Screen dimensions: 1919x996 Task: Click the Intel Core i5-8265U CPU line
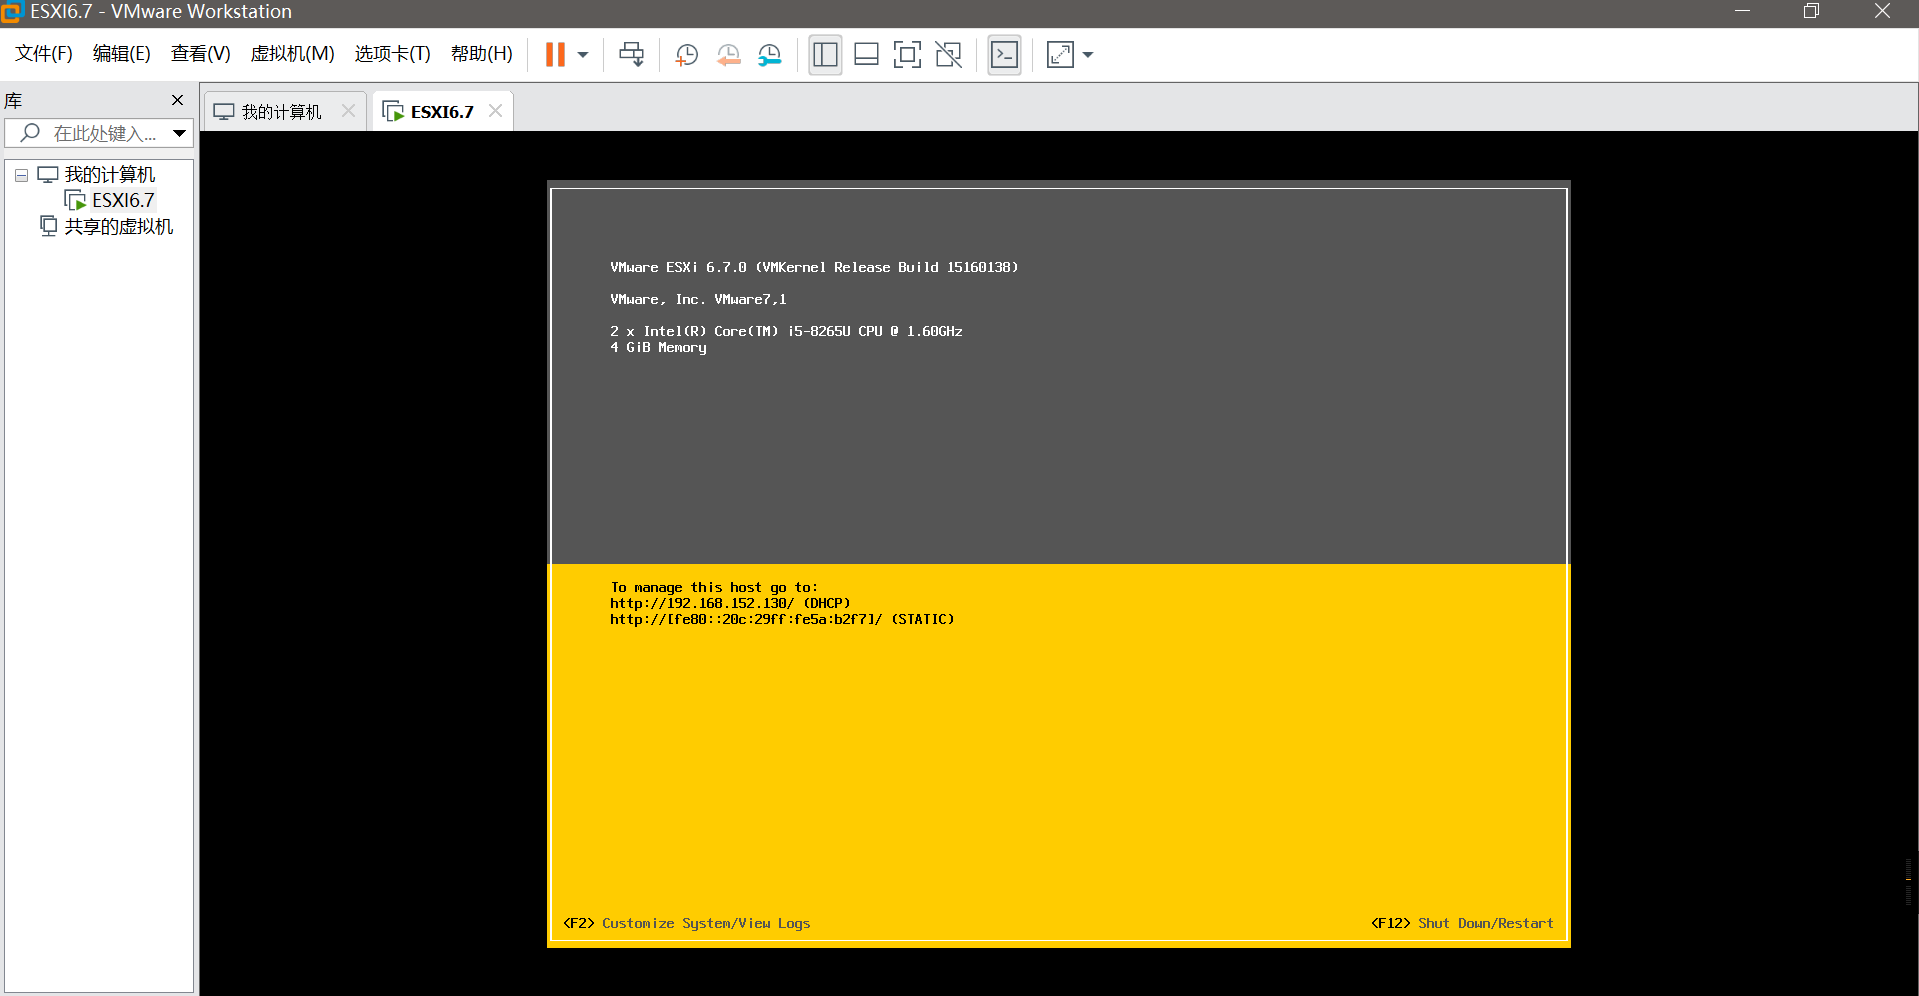[786, 331]
